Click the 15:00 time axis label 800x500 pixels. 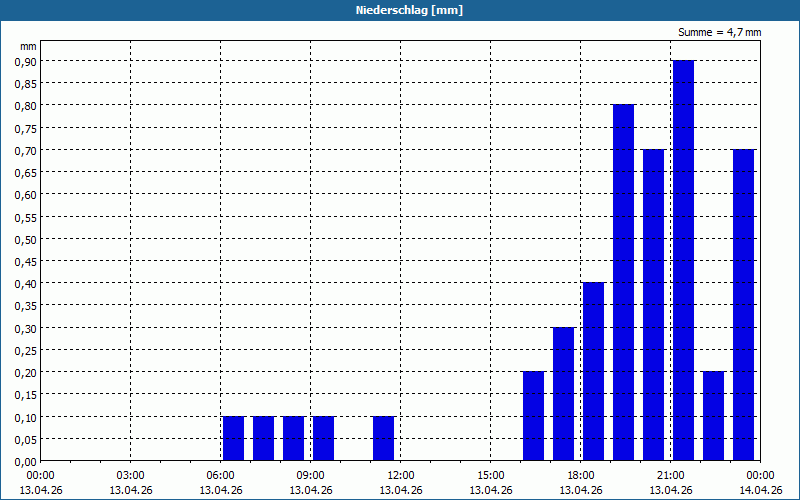[491, 476]
